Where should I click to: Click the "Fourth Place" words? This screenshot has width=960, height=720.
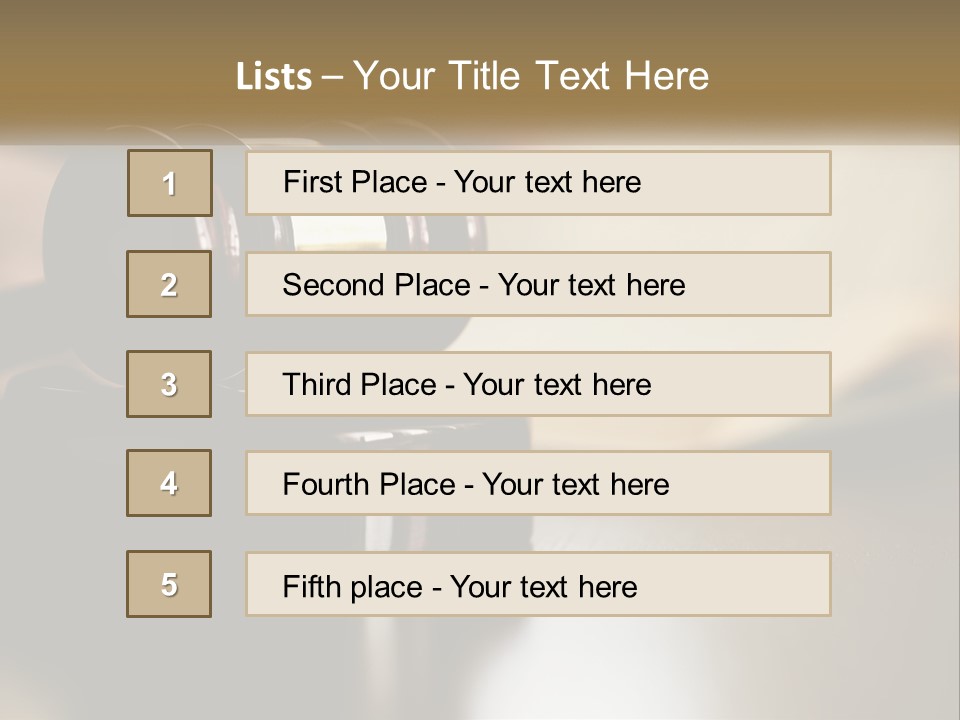click(x=369, y=485)
